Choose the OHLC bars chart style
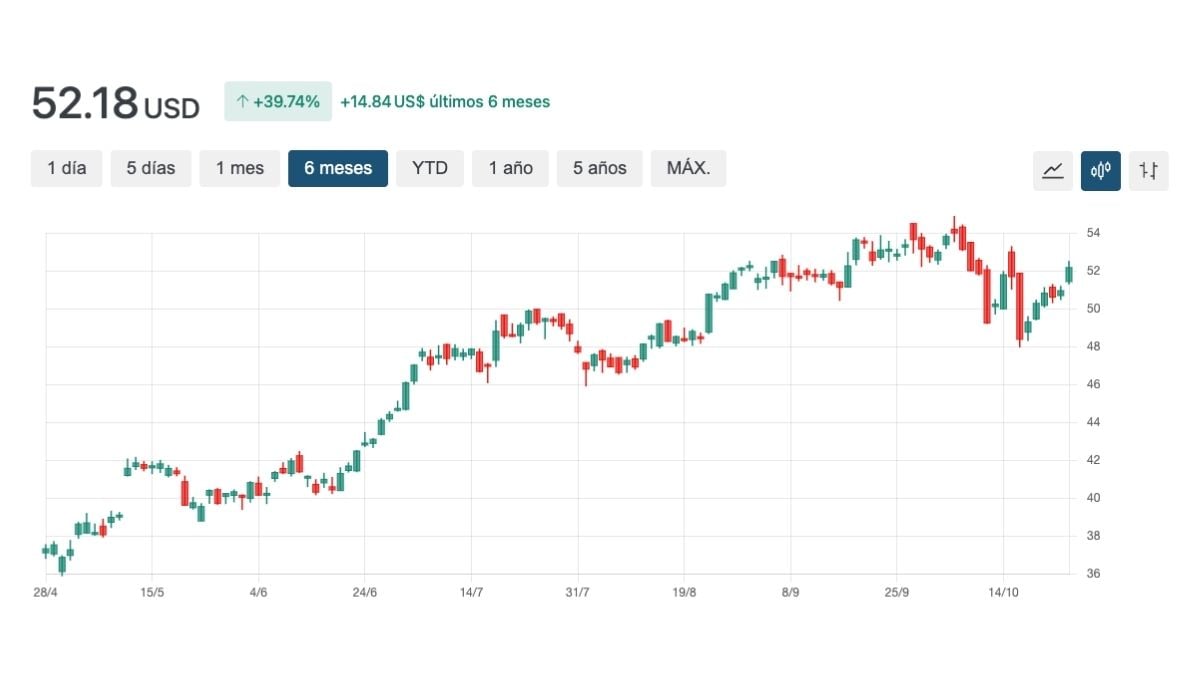 [x=1148, y=170]
